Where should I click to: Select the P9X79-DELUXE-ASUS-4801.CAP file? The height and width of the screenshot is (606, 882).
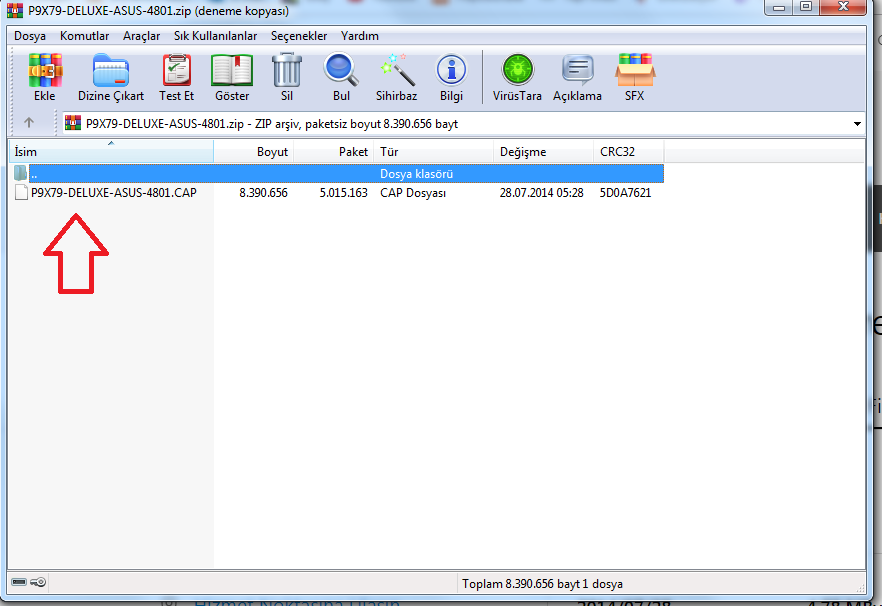coord(114,193)
